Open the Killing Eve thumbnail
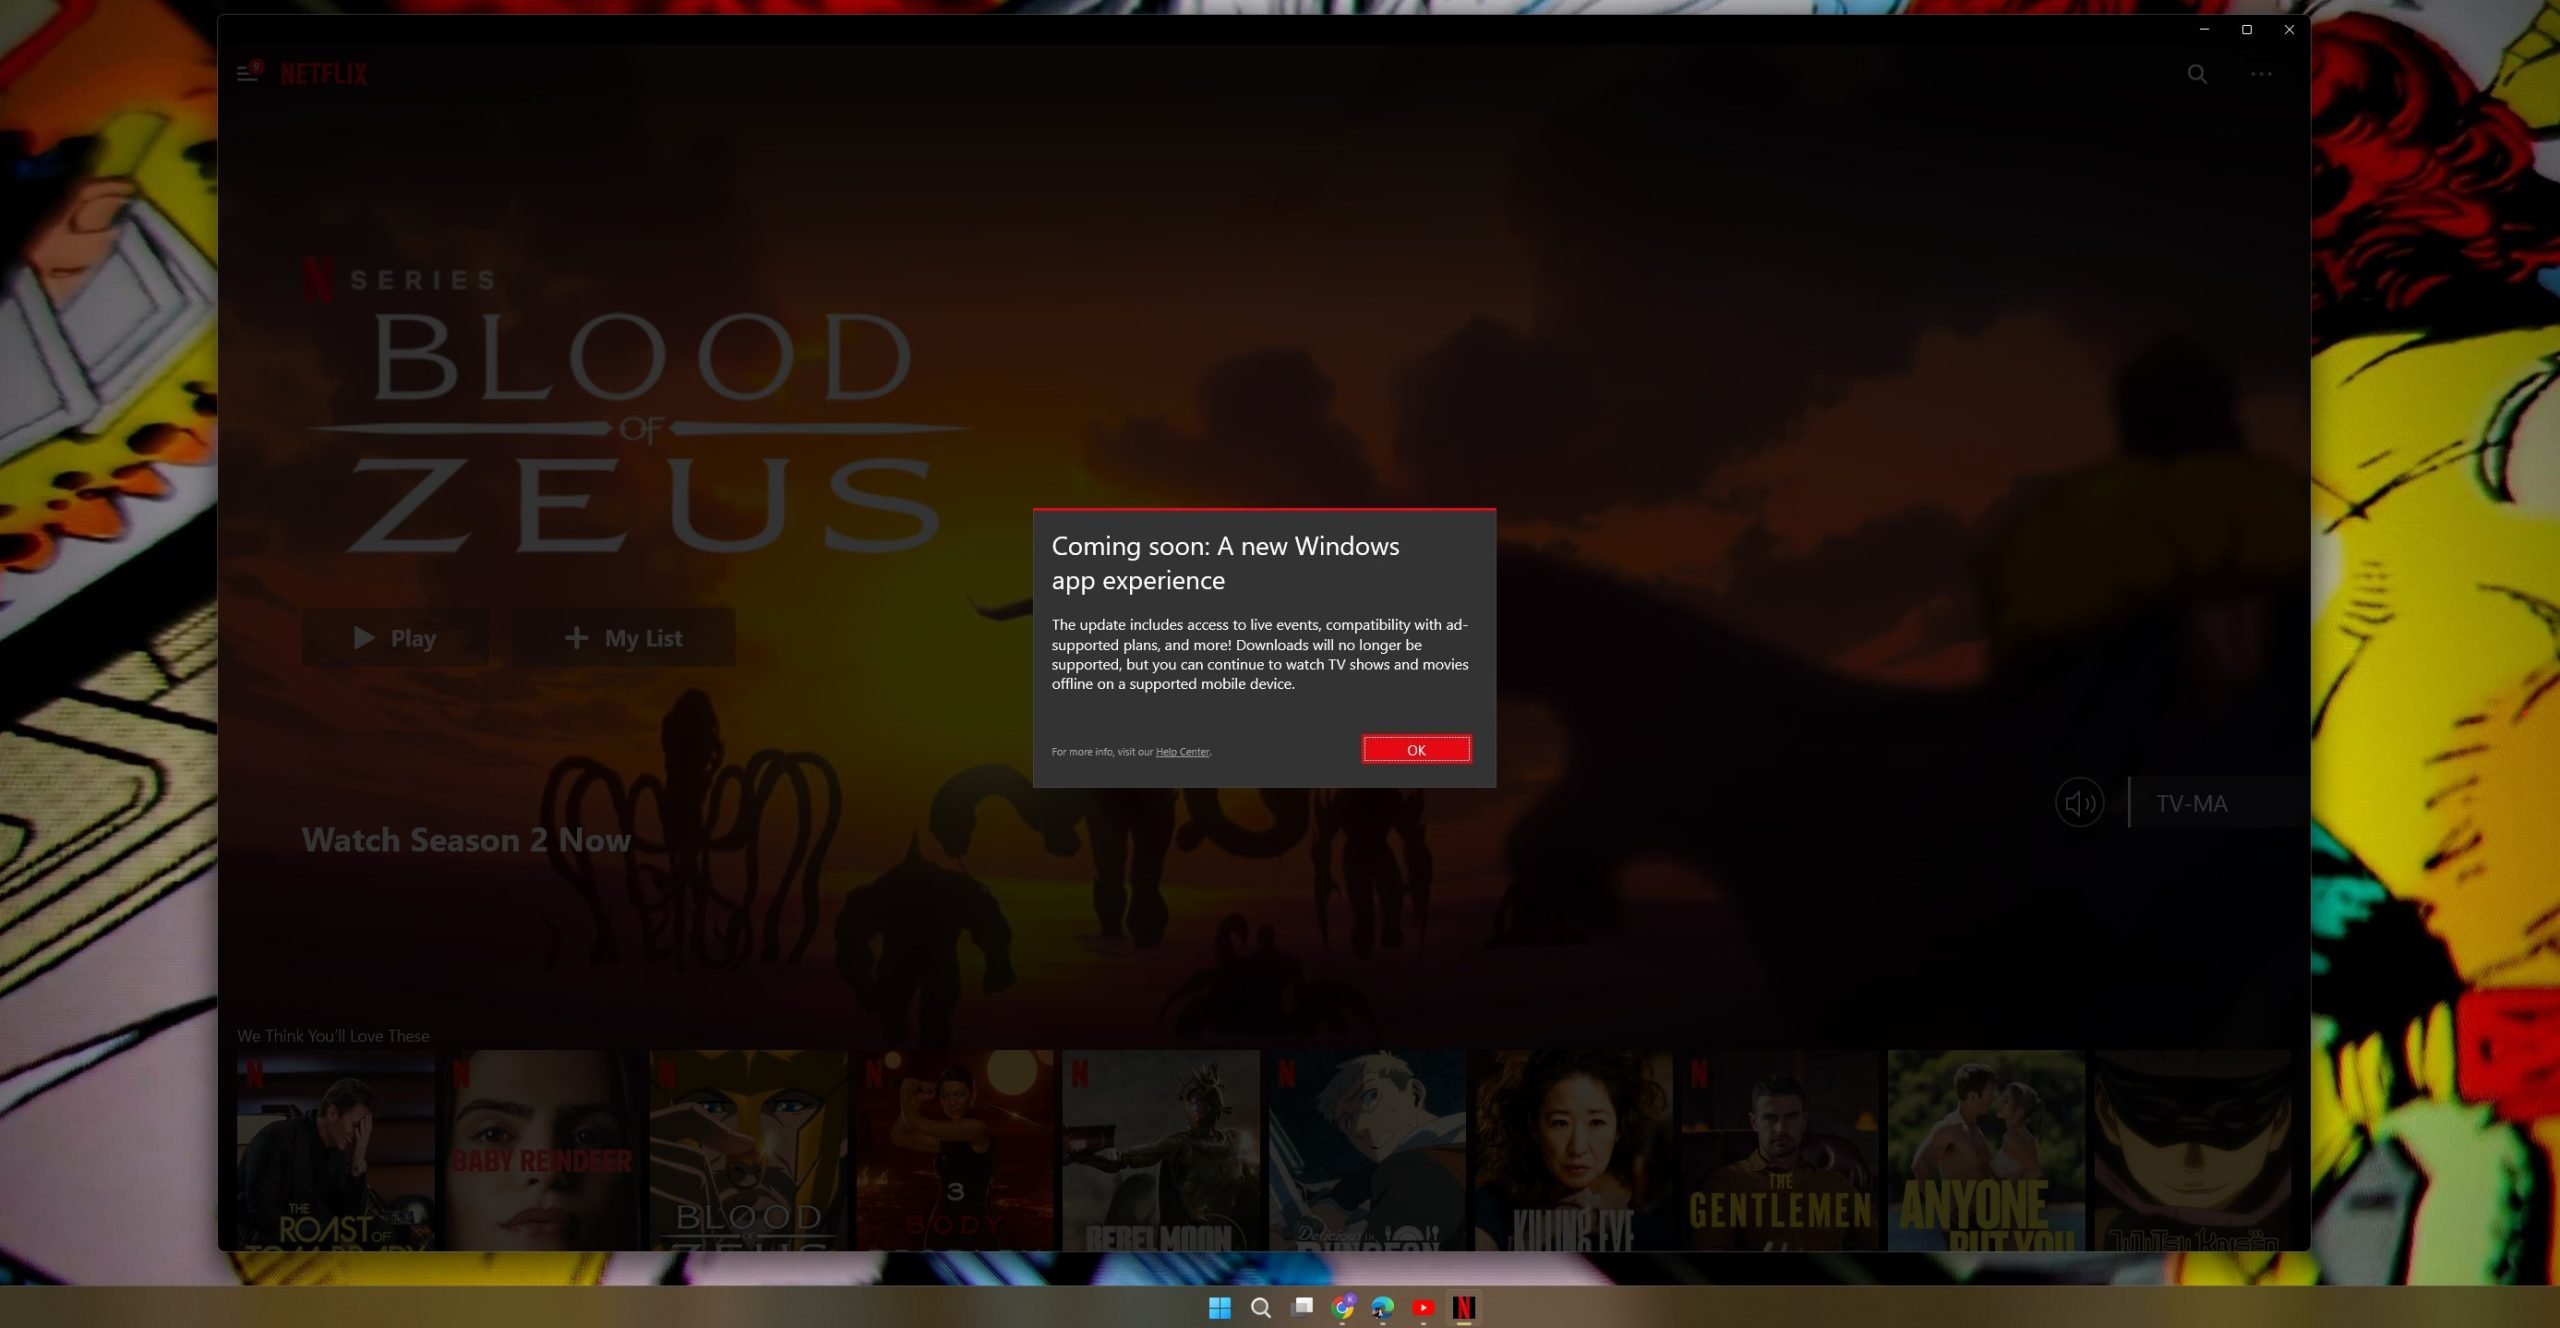This screenshot has width=2560, height=1328. pos(1574,1150)
